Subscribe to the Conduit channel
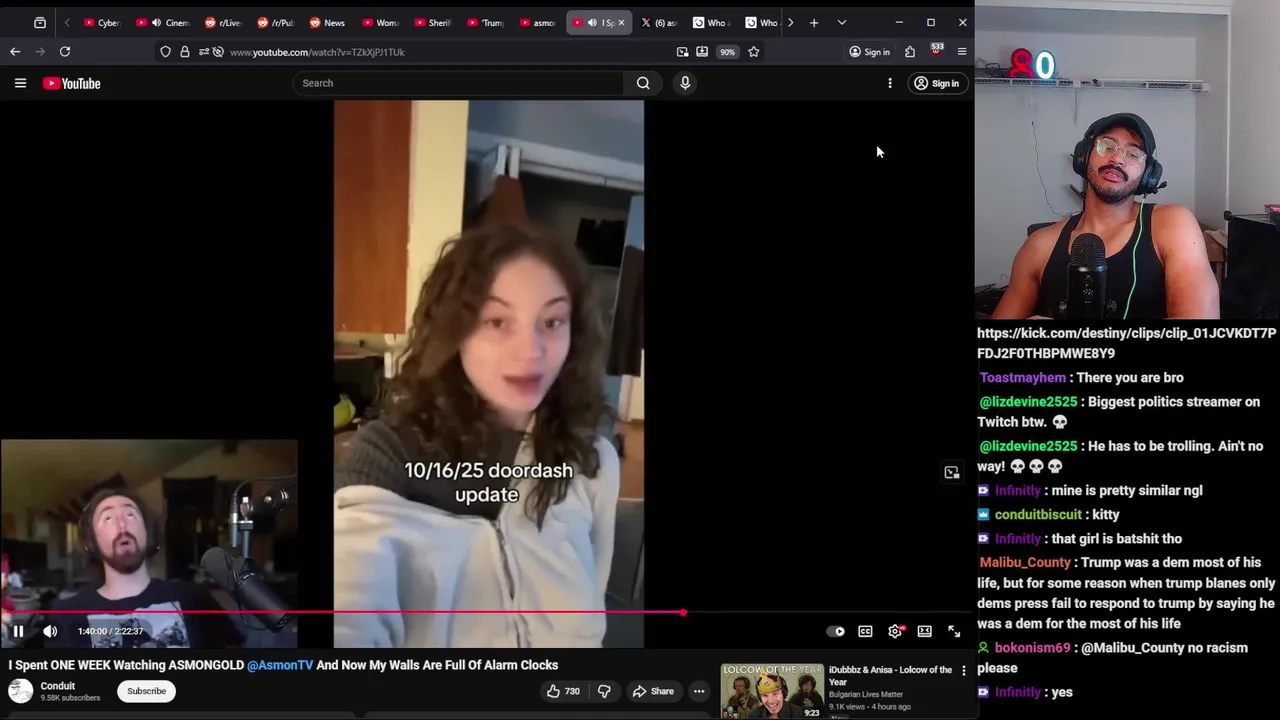This screenshot has width=1280, height=720. point(146,691)
